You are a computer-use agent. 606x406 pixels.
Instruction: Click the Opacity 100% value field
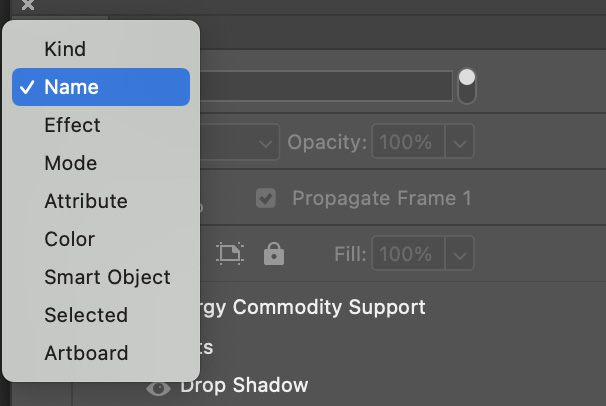tap(408, 142)
